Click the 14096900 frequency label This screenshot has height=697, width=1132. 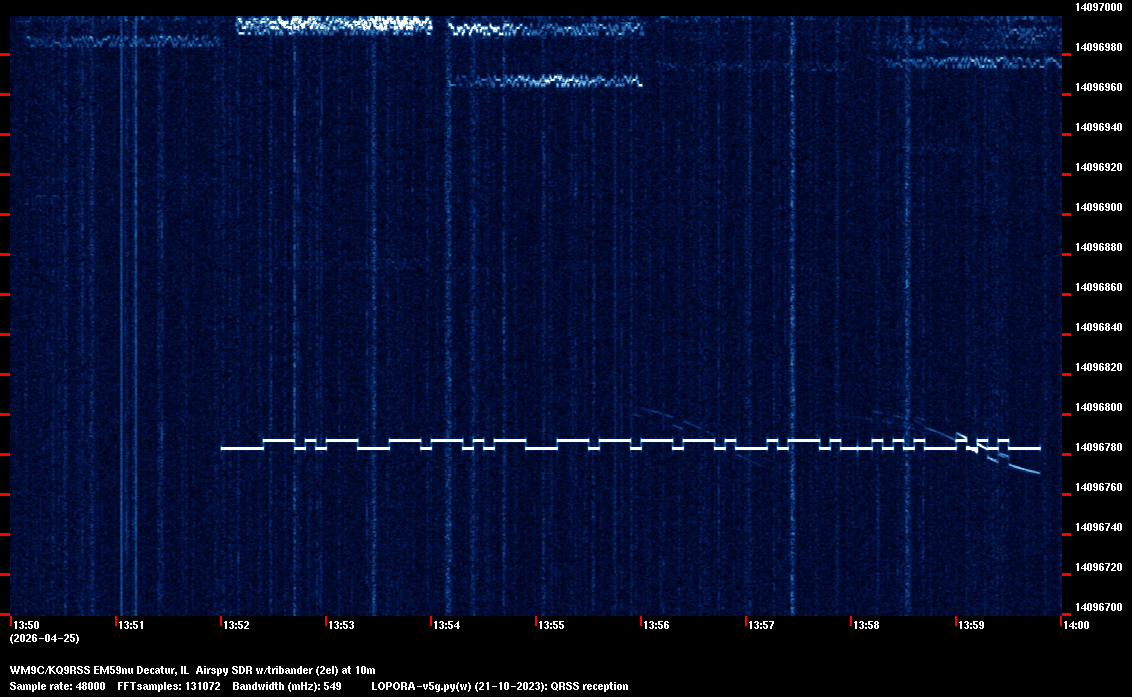[1096, 207]
